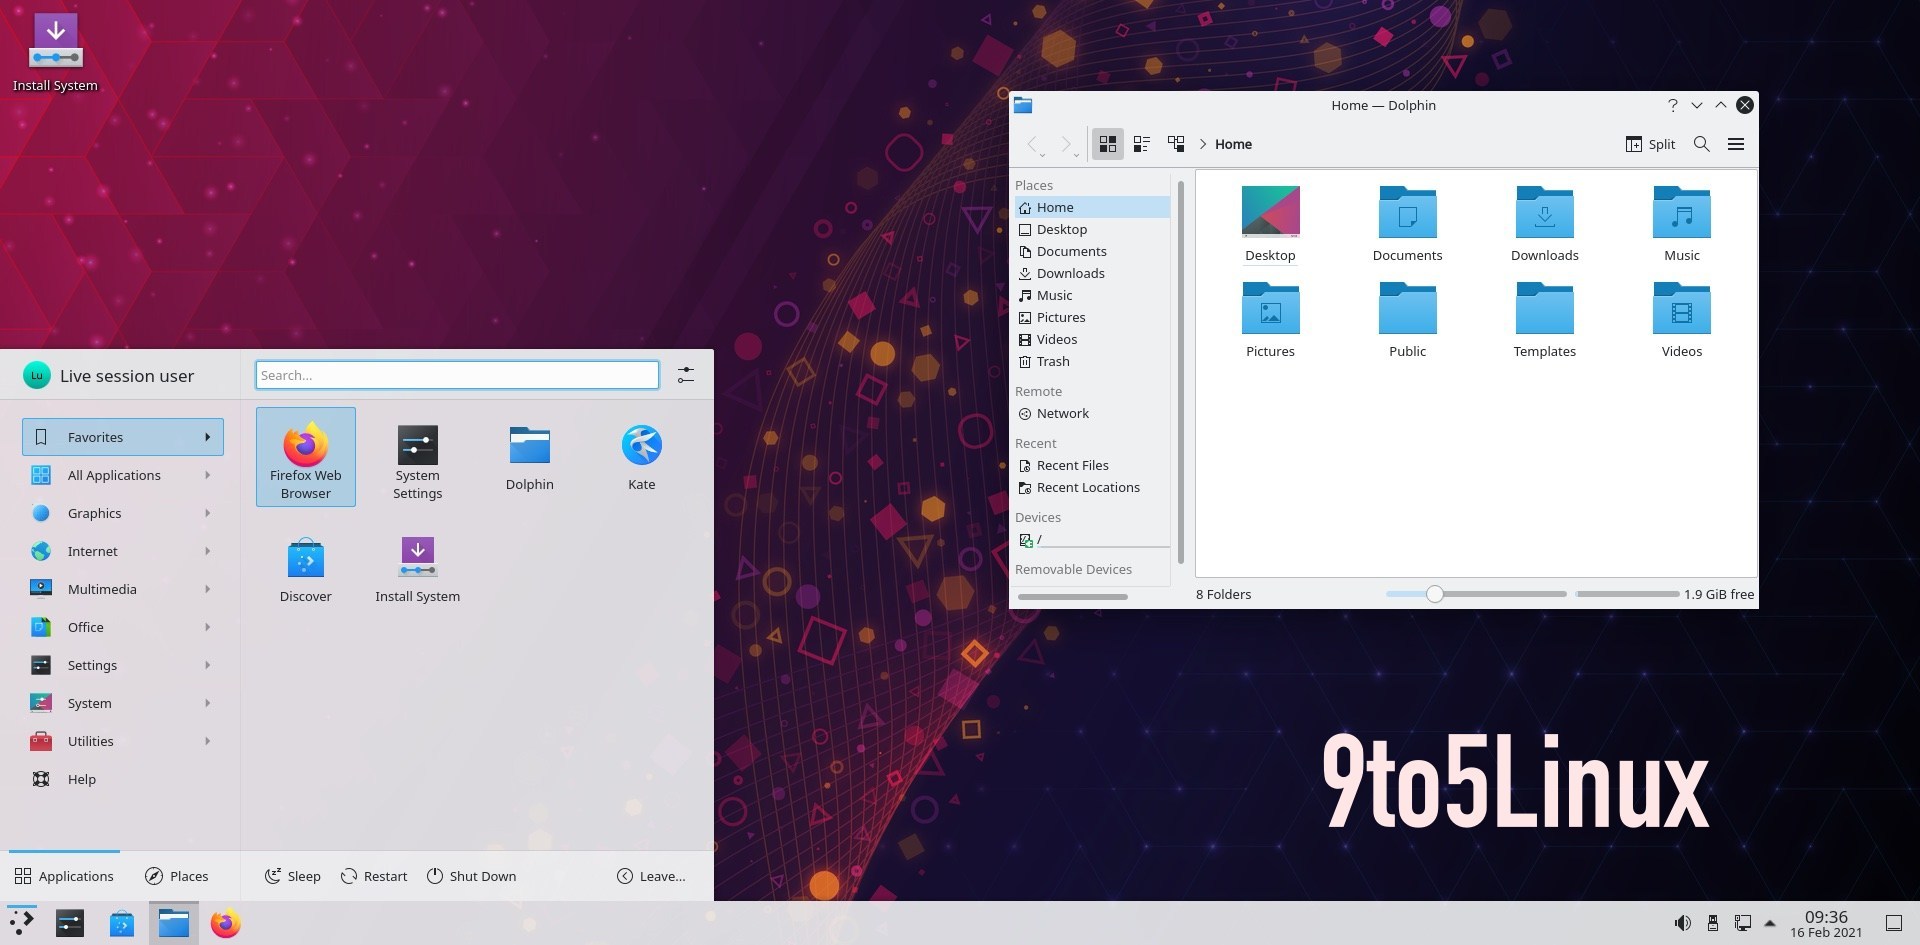Open Dolphin's hamburger menu
This screenshot has height=945, width=1920.
point(1736,143)
